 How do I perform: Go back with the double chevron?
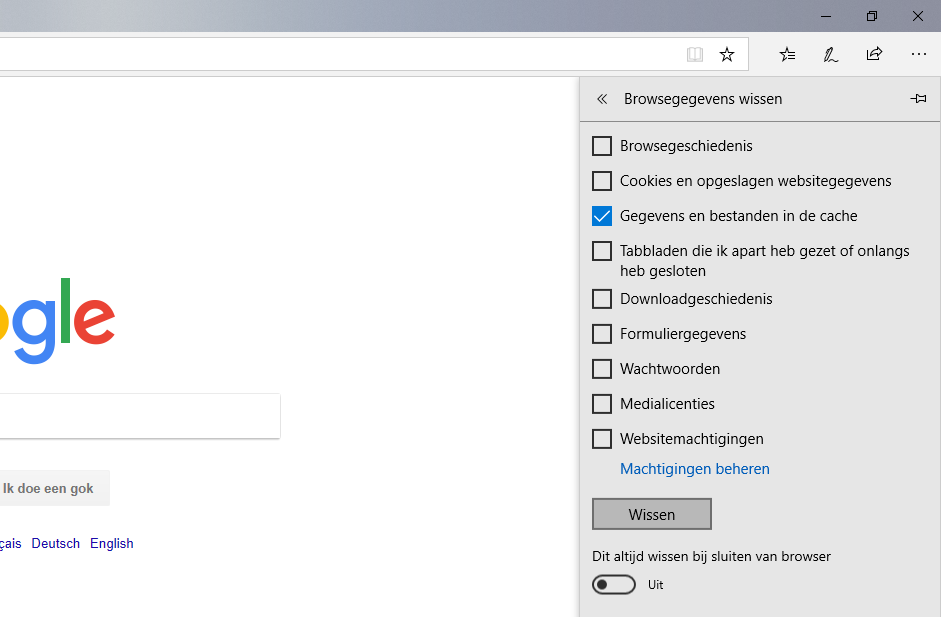(x=602, y=99)
